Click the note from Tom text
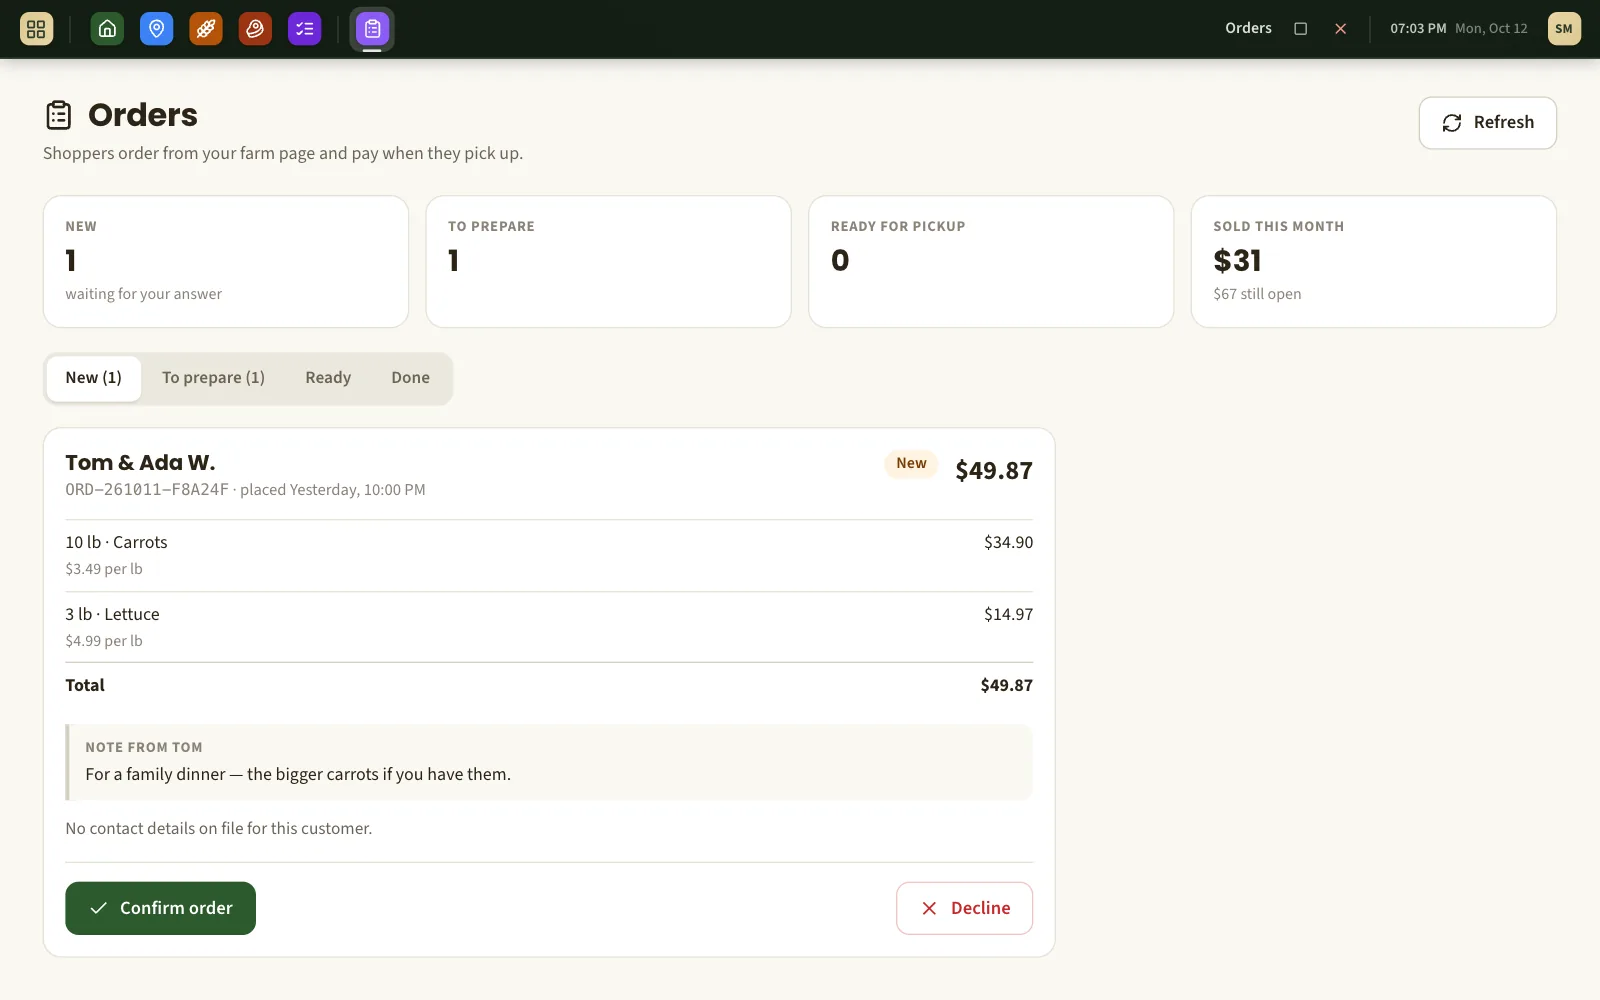The width and height of the screenshot is (1600, 1000). point(298,775)
